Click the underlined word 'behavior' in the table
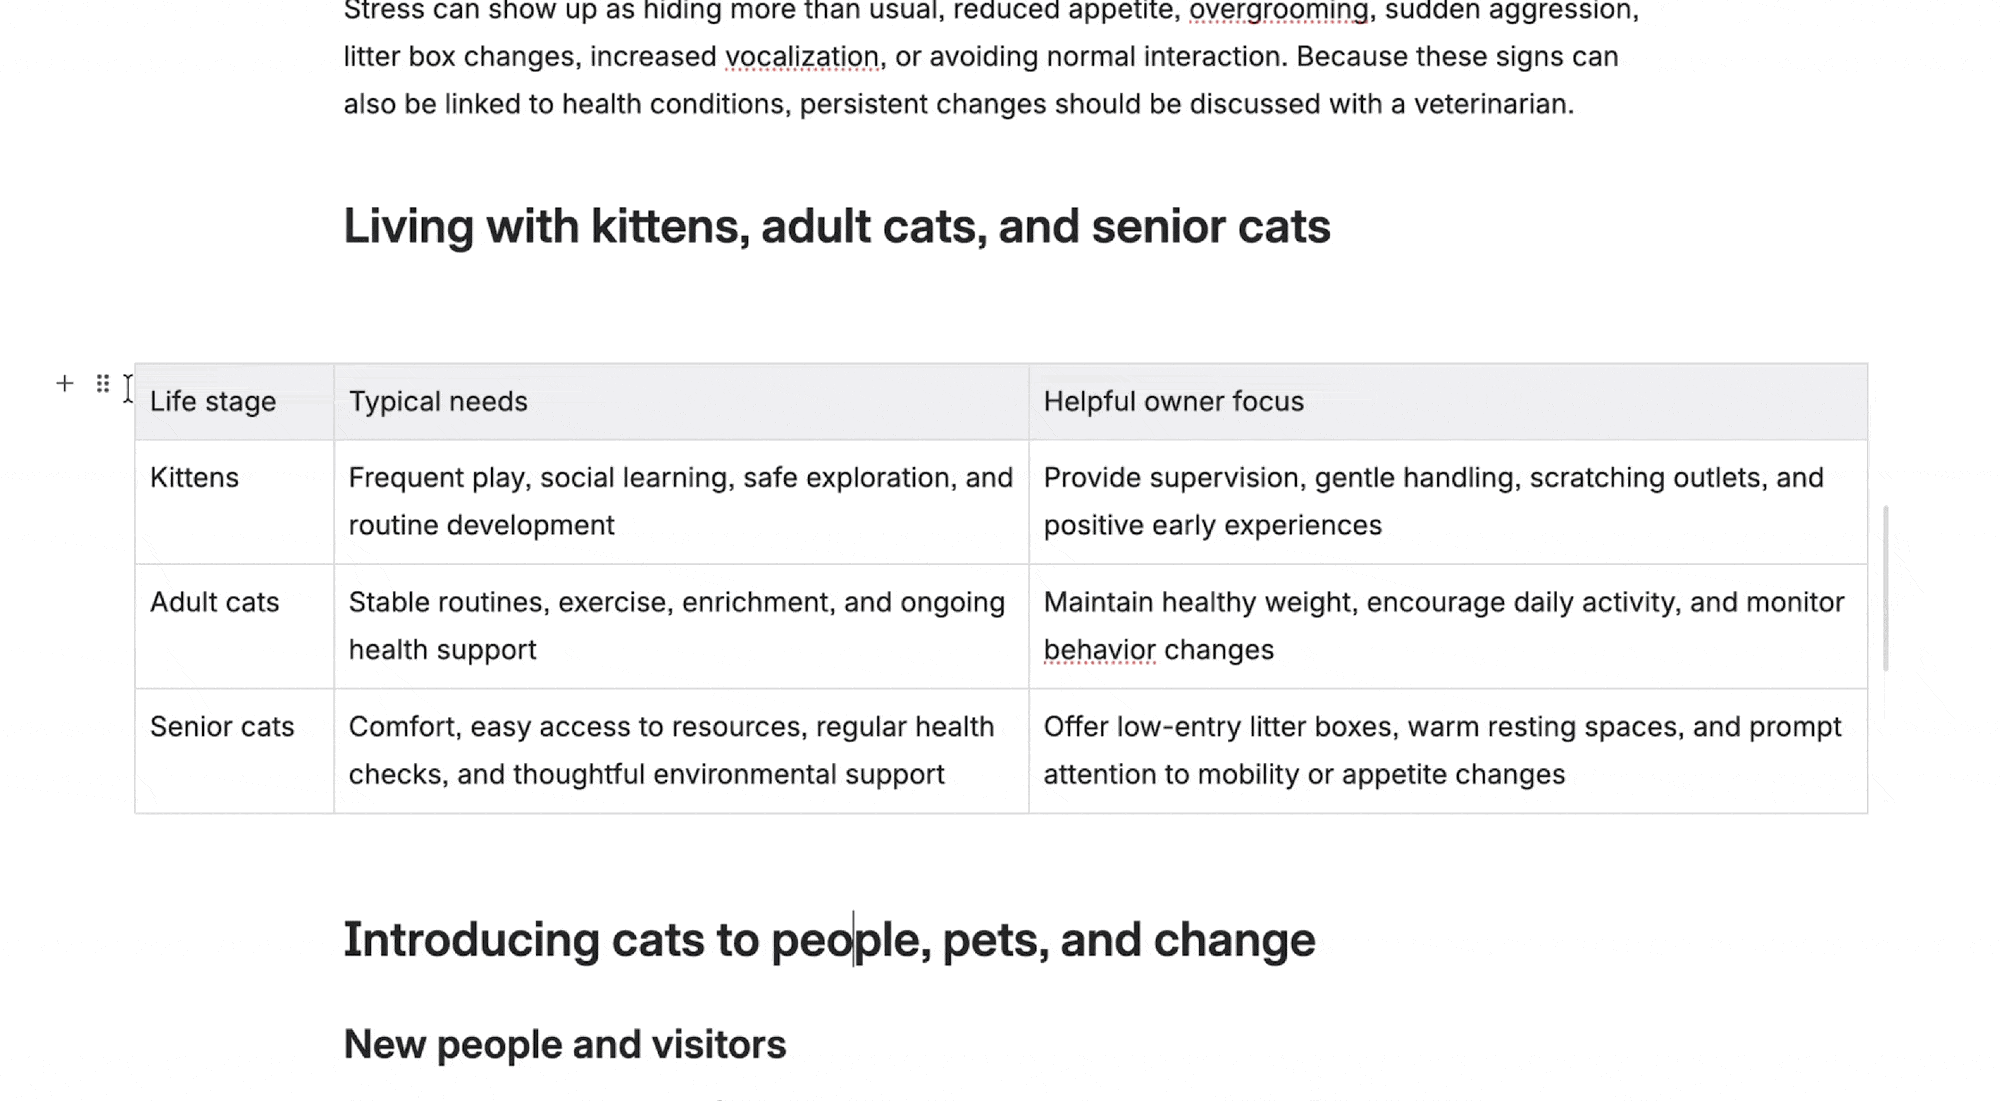 pyautogui.click(x=1099, y=650)
